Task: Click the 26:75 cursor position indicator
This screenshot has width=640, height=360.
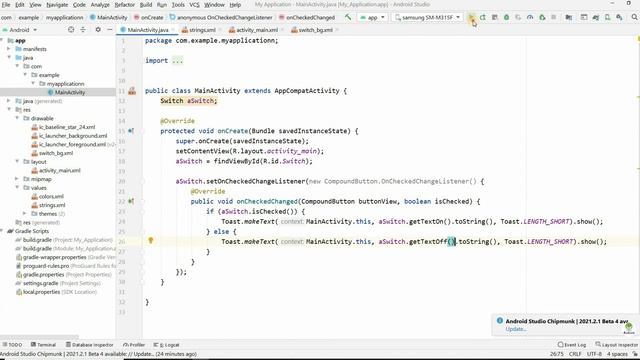Action: (x=556, y=354)
